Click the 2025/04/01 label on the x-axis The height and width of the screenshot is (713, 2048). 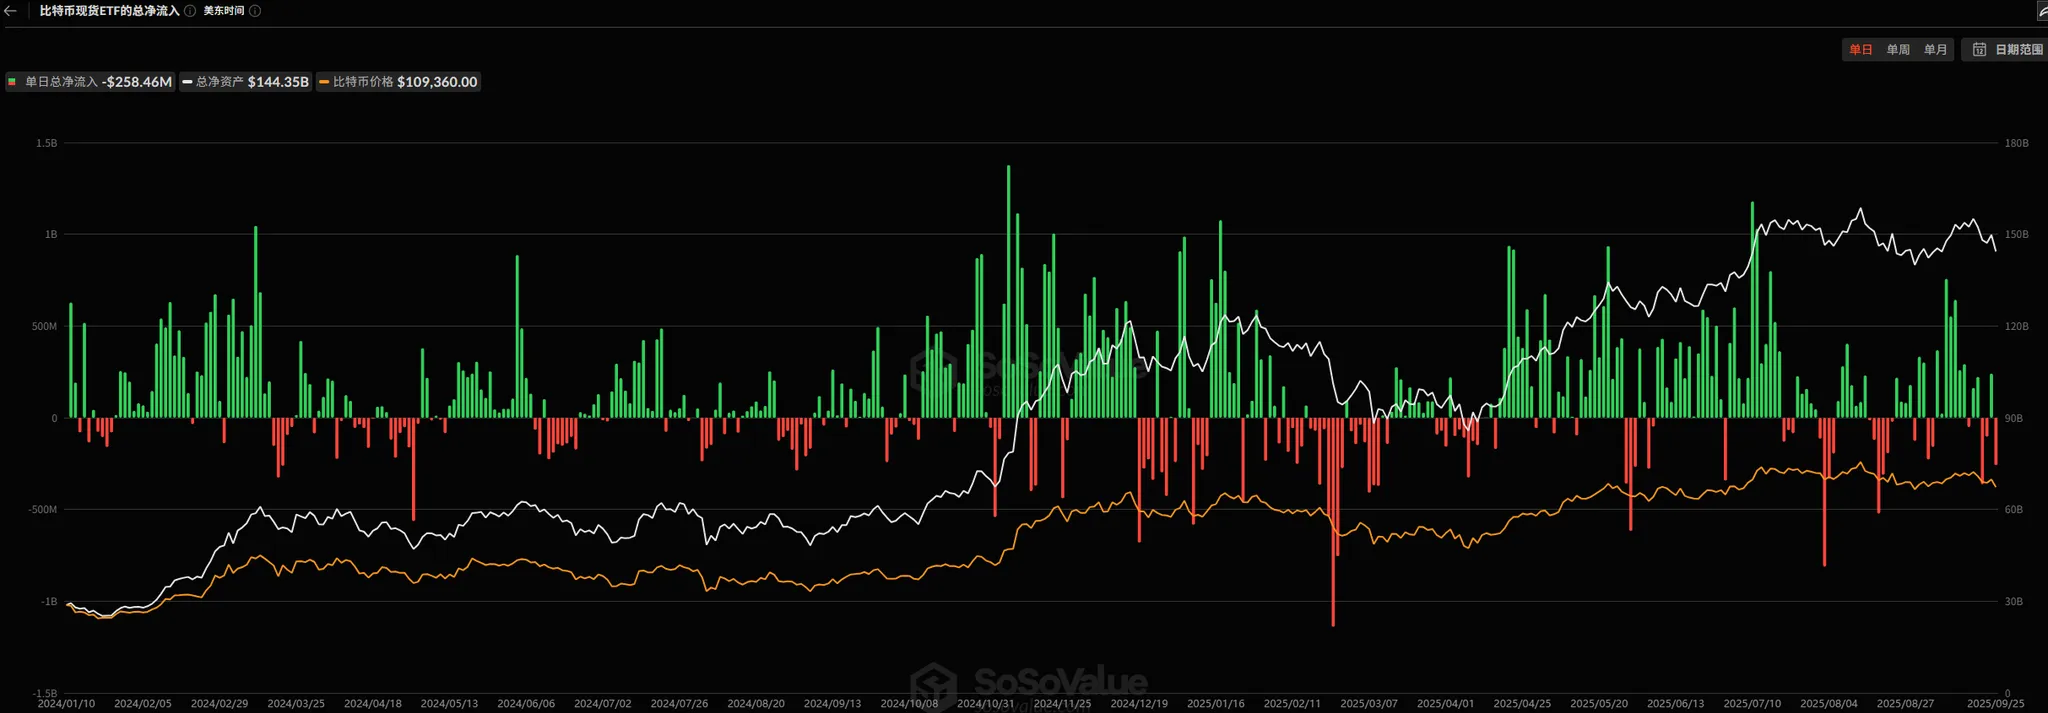click(1445, 704)
